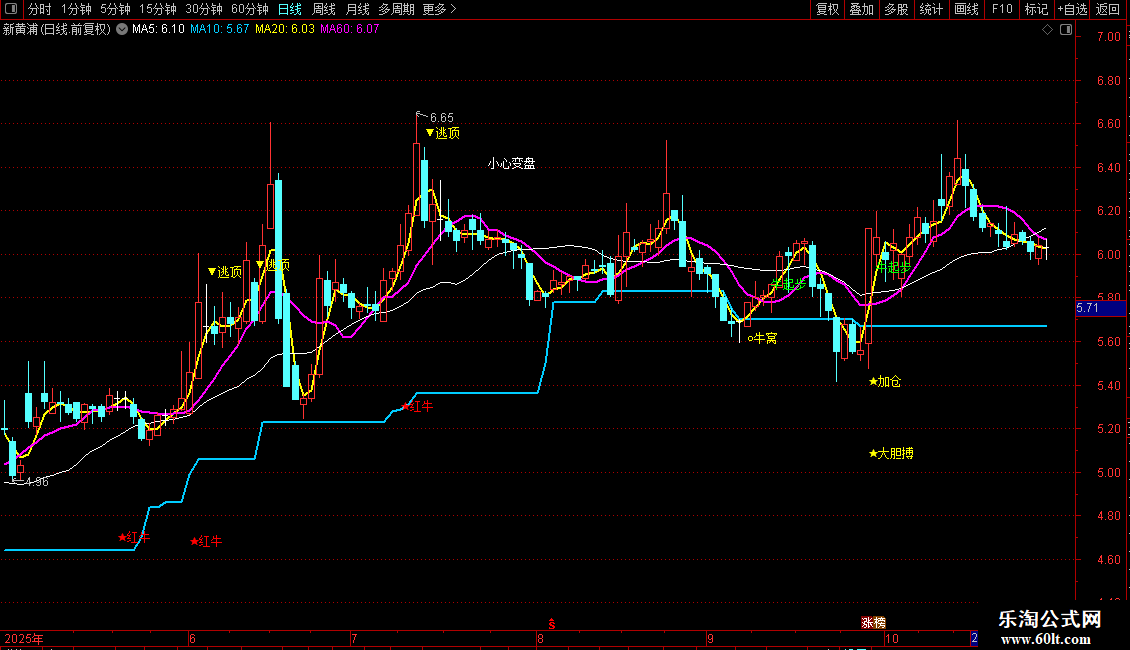Image resolution: width=1130 pixels, height=650 pixels.
Task: Select the 1分钟 period tab
Action: click(76, 9)
